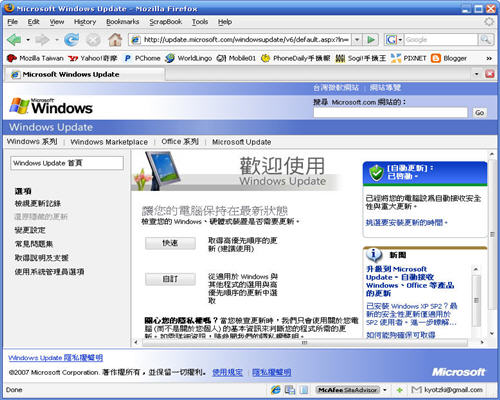500x400 pixels.
Task: Open the ScrapBook menu
Action: tap(165, 22)
